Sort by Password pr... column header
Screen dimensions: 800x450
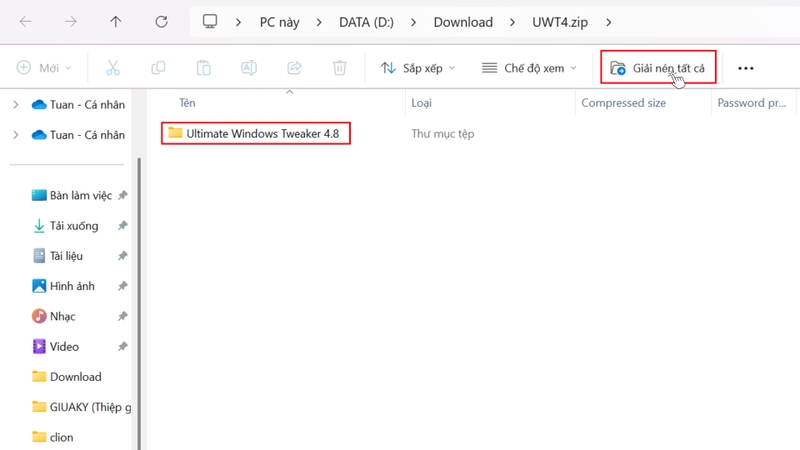753,103
